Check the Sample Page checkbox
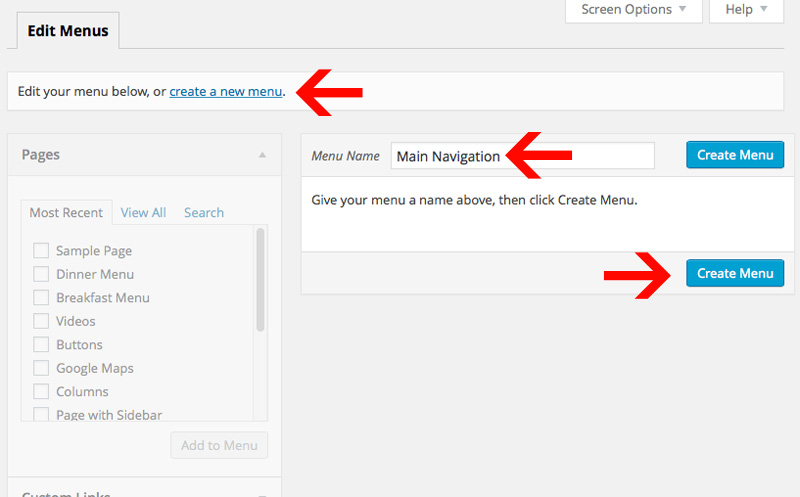 coord(41,251)
